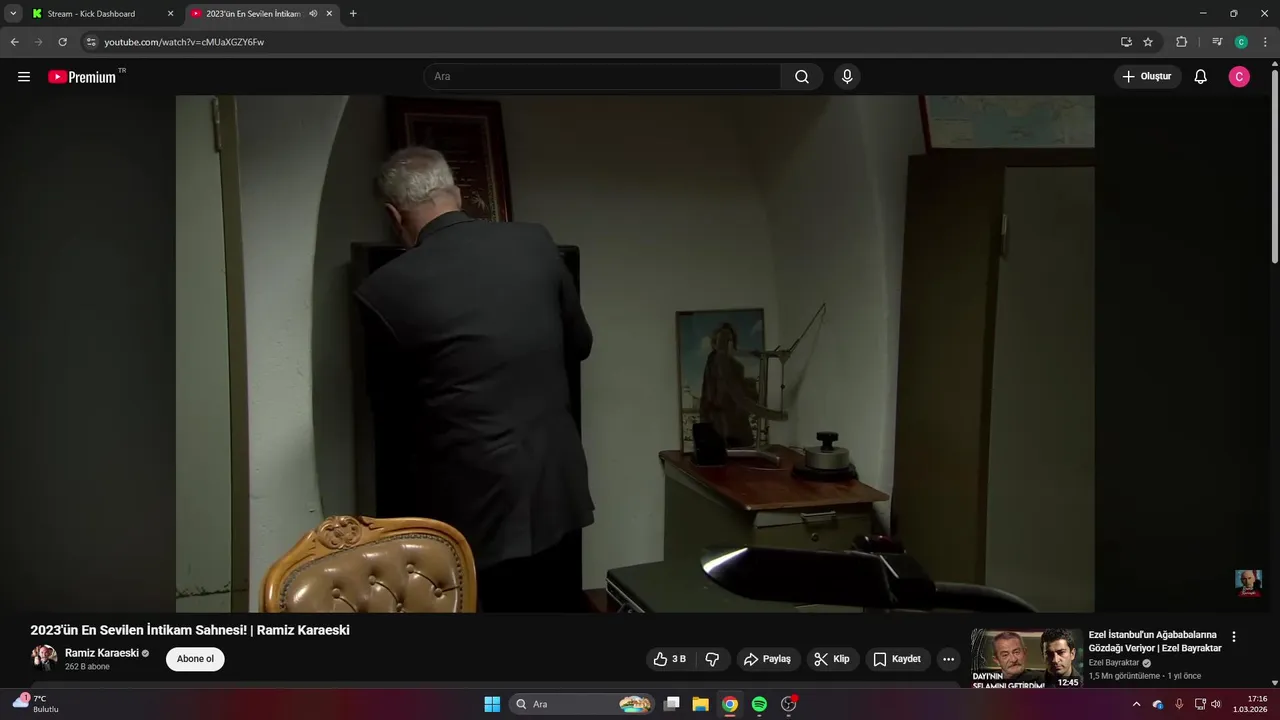The width and height of the screenshot is (1280, 720).
Task: Click the Windows taskbar Ara search box
Action: tap(582, 704)
